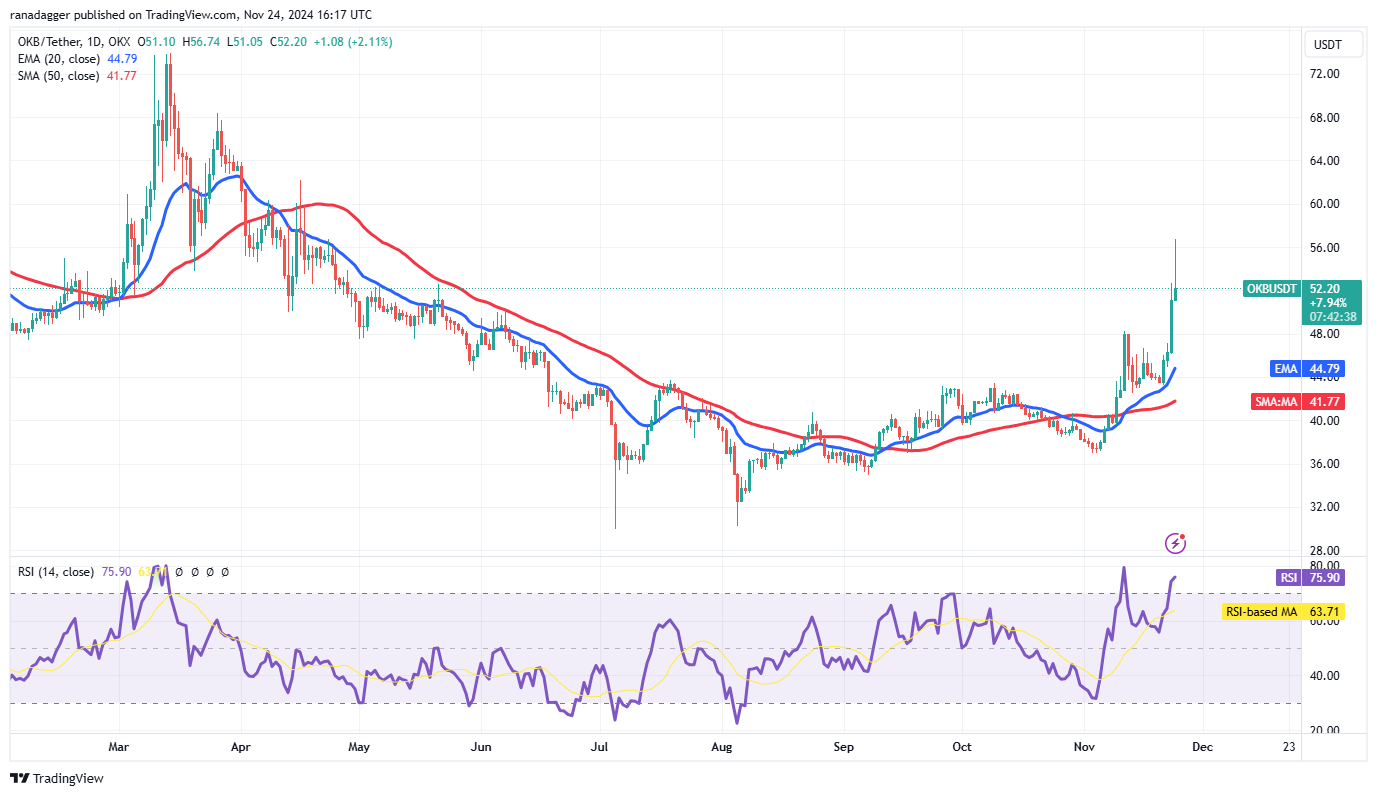
Task: Click the 07:42:38 bar countdown timer
Action: point(1332,317)
